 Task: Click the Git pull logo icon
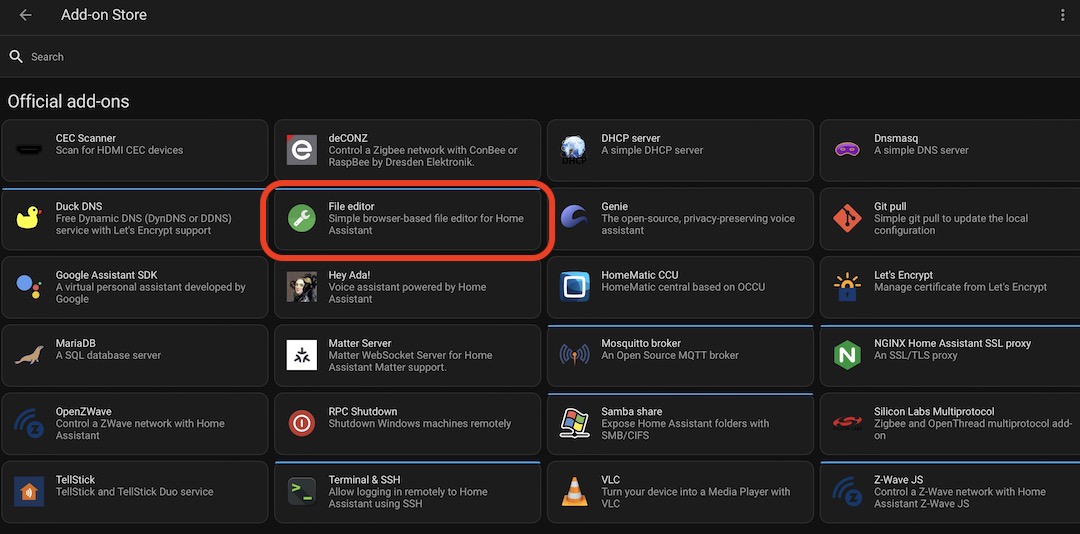click(847, 218)
